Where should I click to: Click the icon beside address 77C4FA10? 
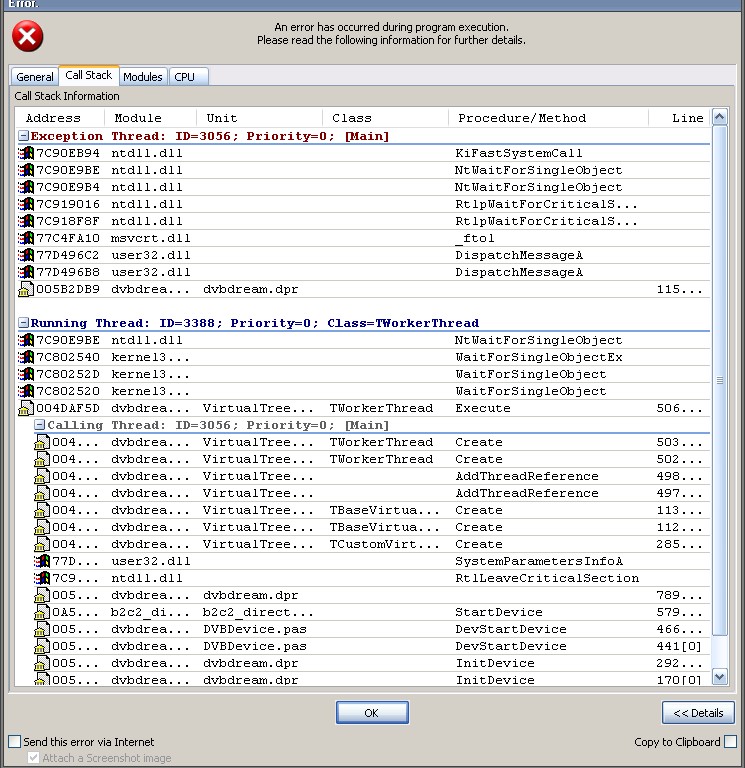point(26,239)
